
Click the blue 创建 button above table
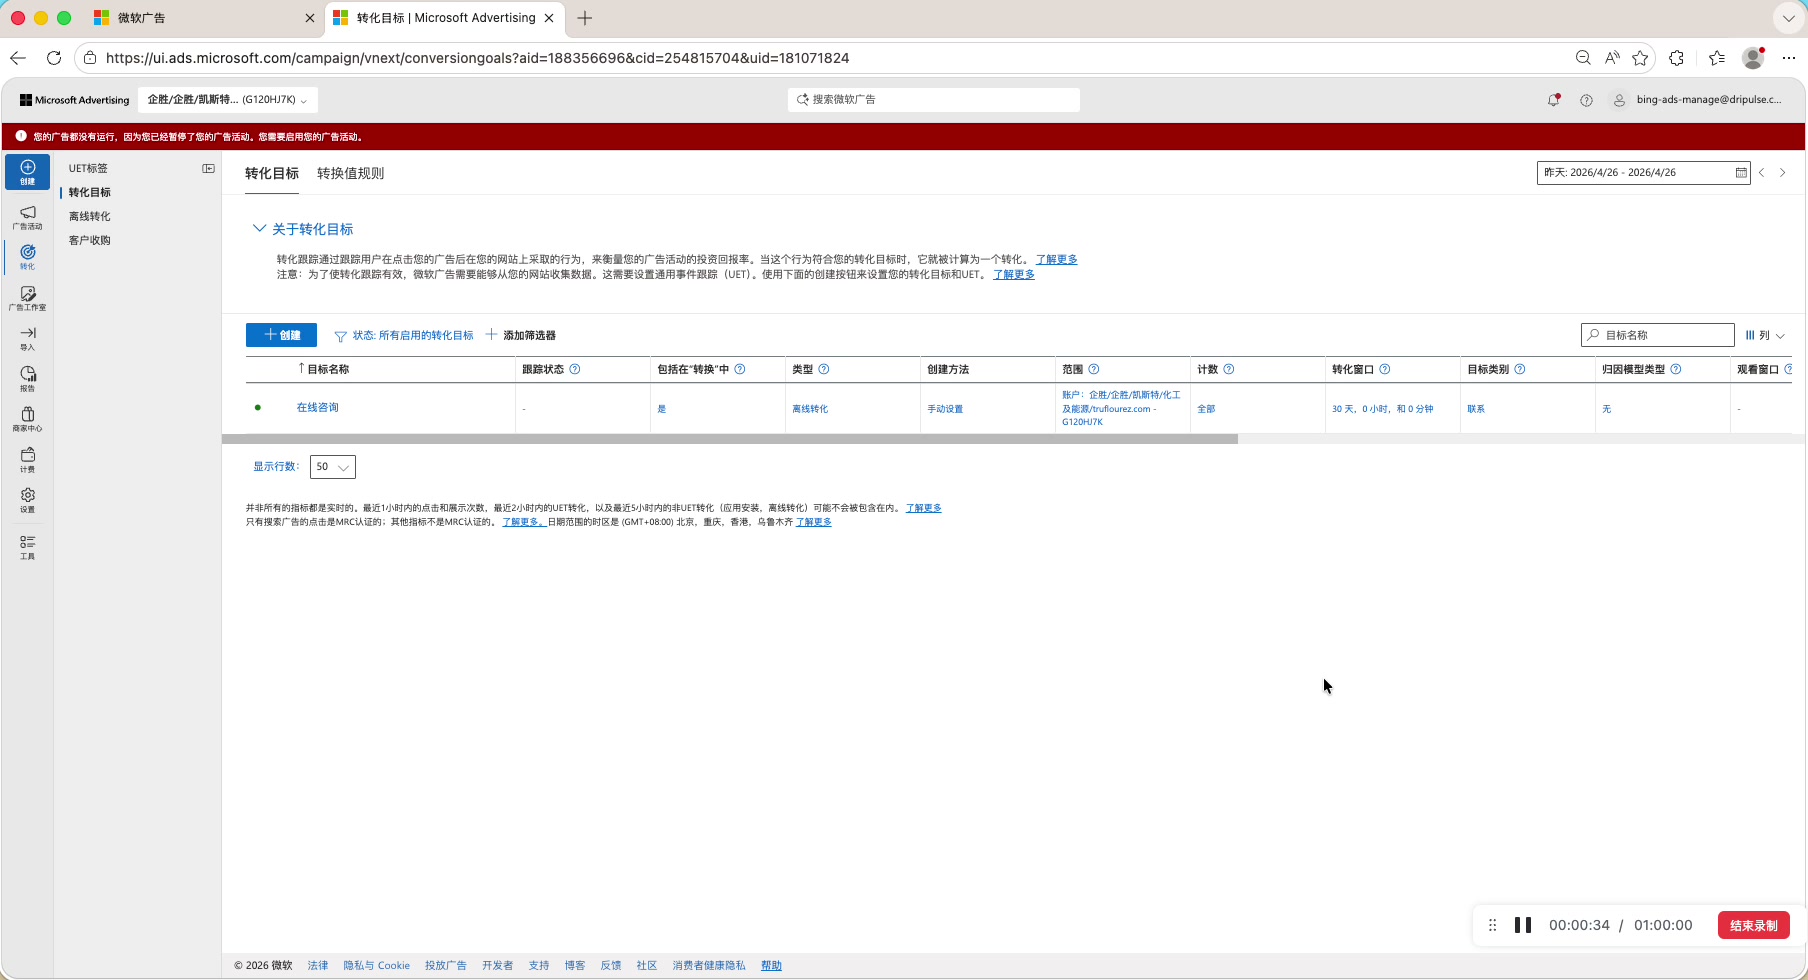[281, 335]
